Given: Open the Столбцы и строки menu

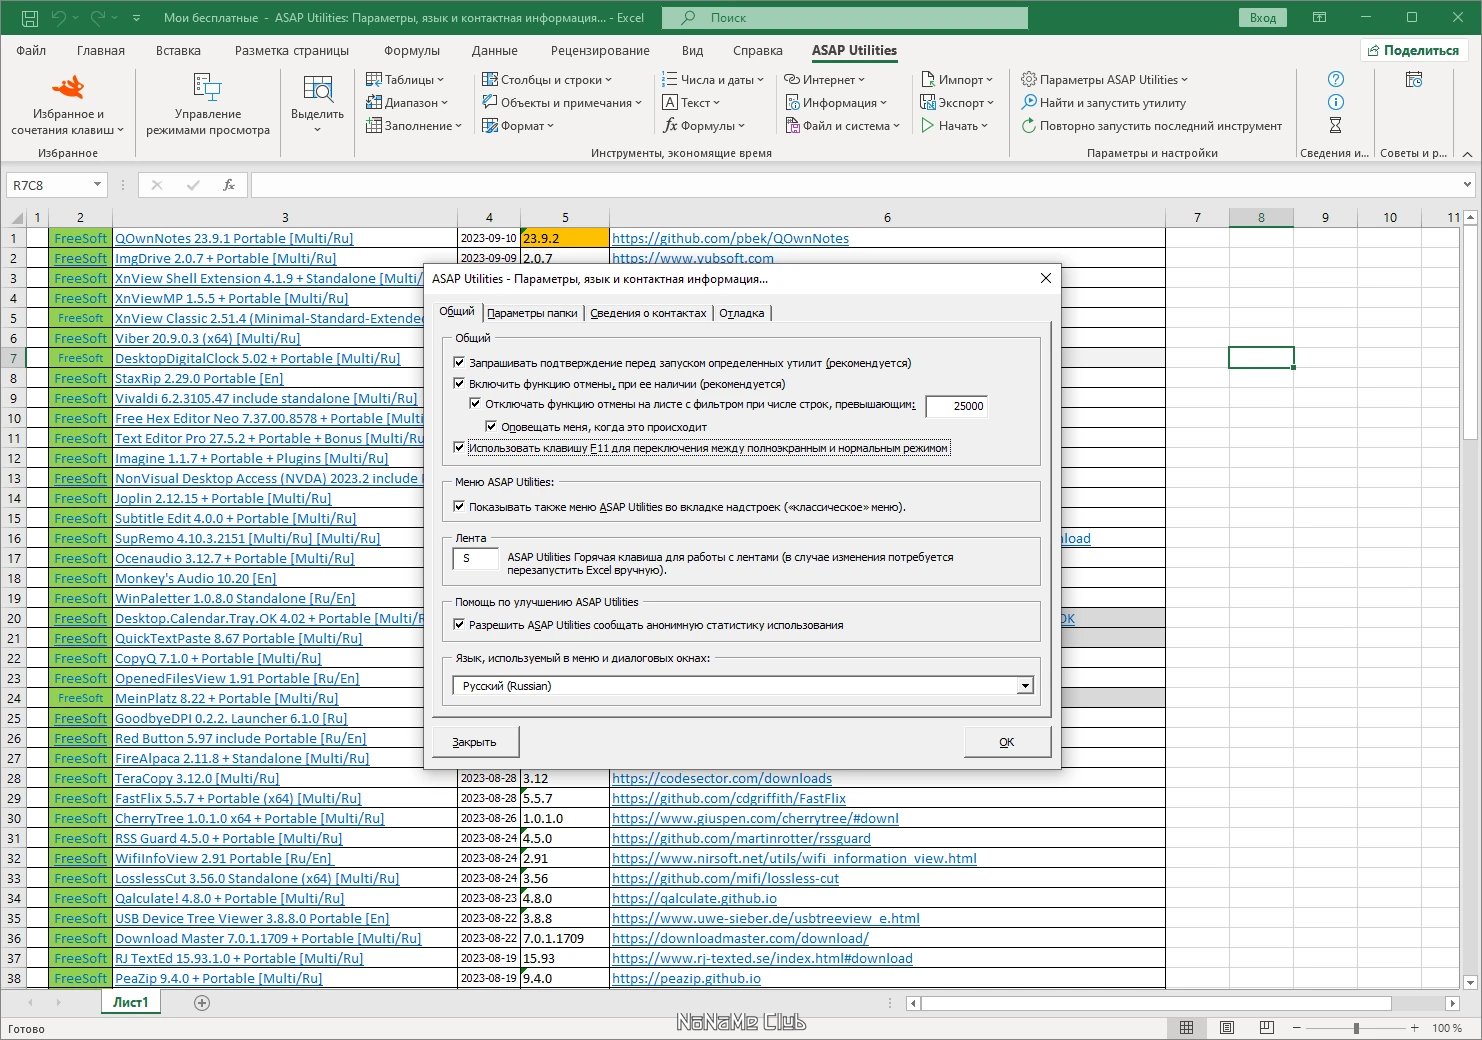Looking at the screenshot, I should coord(546,80).
